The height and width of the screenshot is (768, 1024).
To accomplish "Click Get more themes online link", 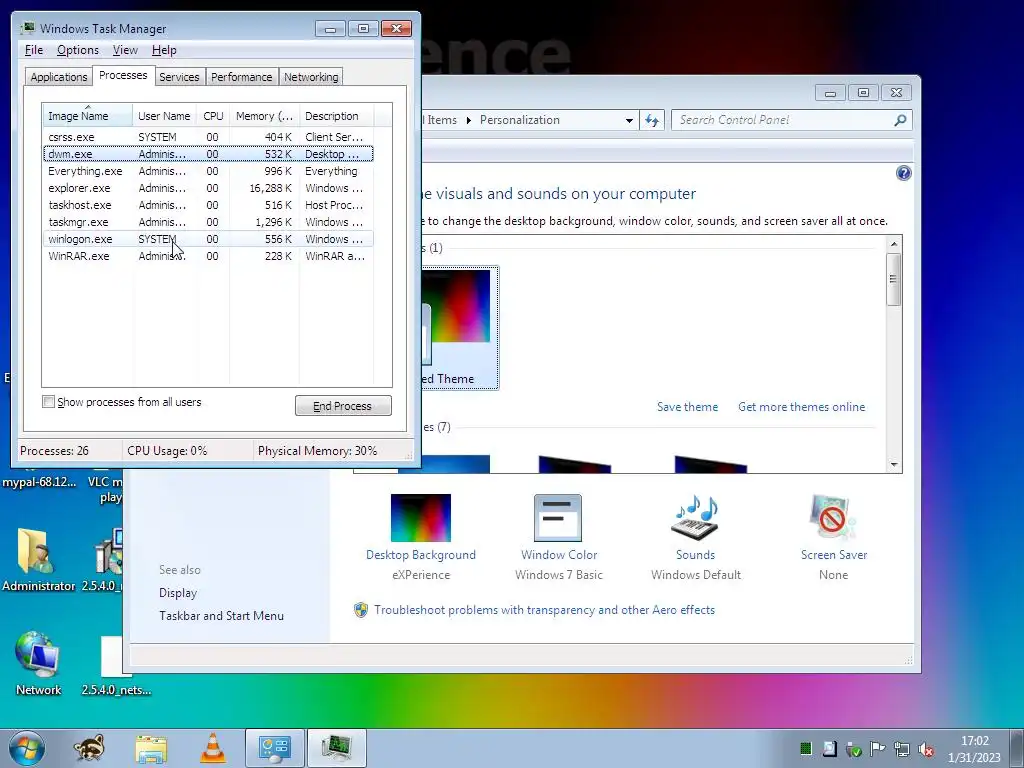I will [801, 407].
